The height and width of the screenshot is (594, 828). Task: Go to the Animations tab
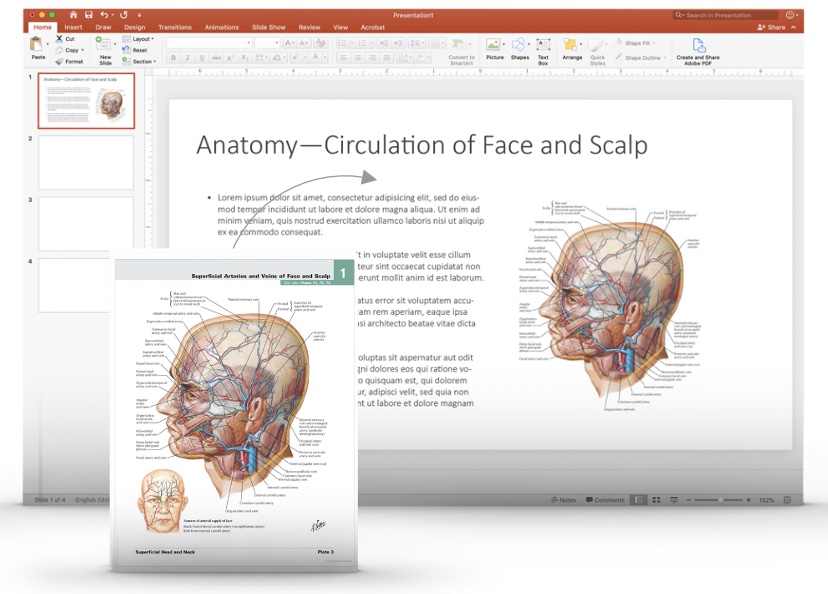click(222, 27)
